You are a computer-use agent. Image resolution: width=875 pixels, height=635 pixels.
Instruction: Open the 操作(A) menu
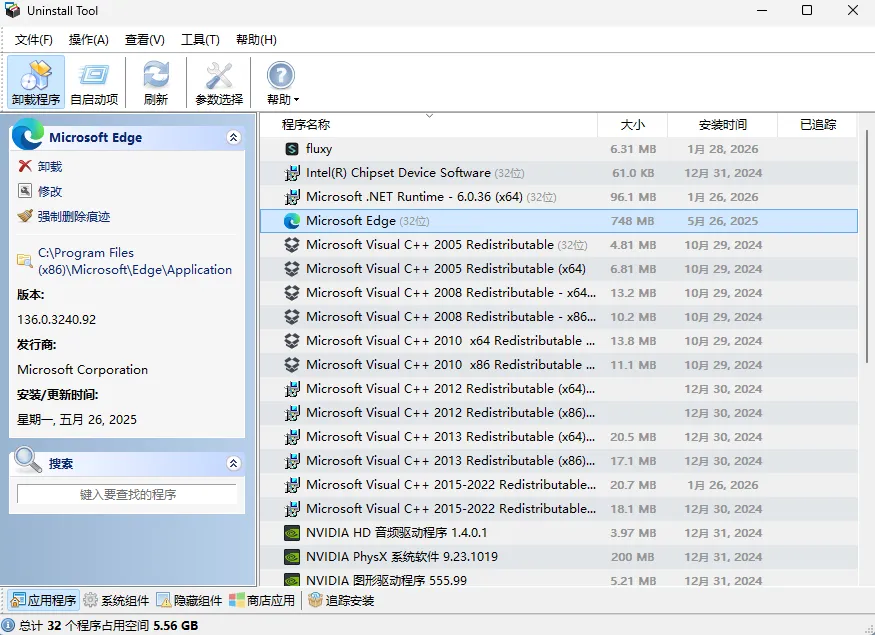click(x=89, y=40)
